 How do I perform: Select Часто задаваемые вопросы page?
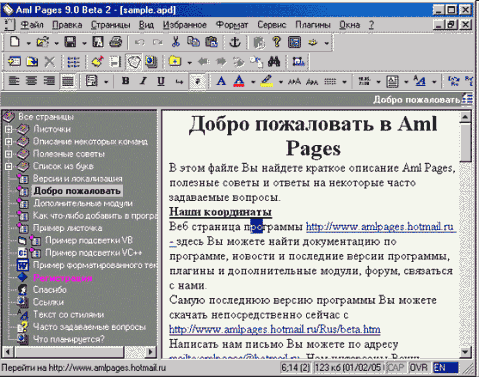pos(89,327)
